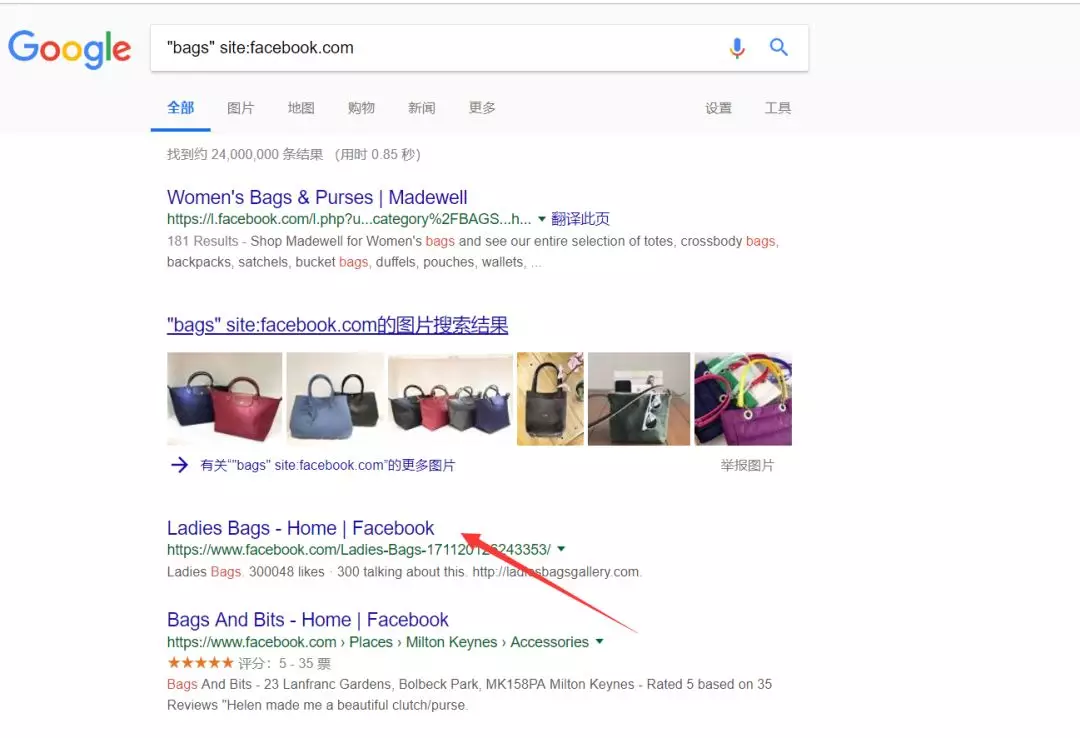Switch to the 图片 tab

(240, 107)
